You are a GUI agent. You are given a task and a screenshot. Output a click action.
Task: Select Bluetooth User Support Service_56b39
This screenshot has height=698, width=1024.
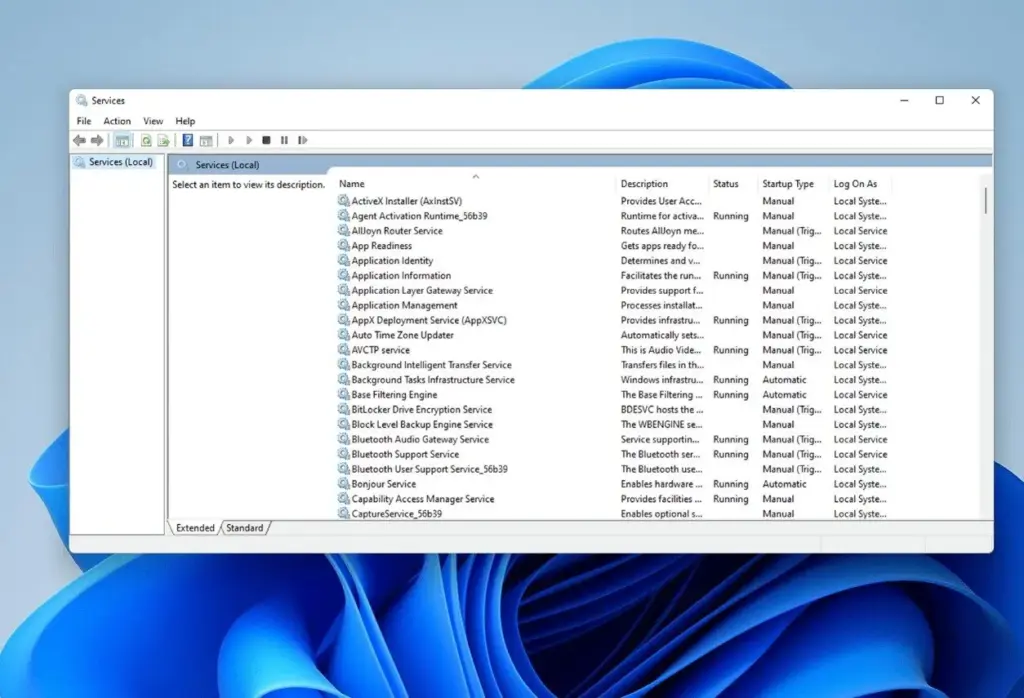(429, 469)
